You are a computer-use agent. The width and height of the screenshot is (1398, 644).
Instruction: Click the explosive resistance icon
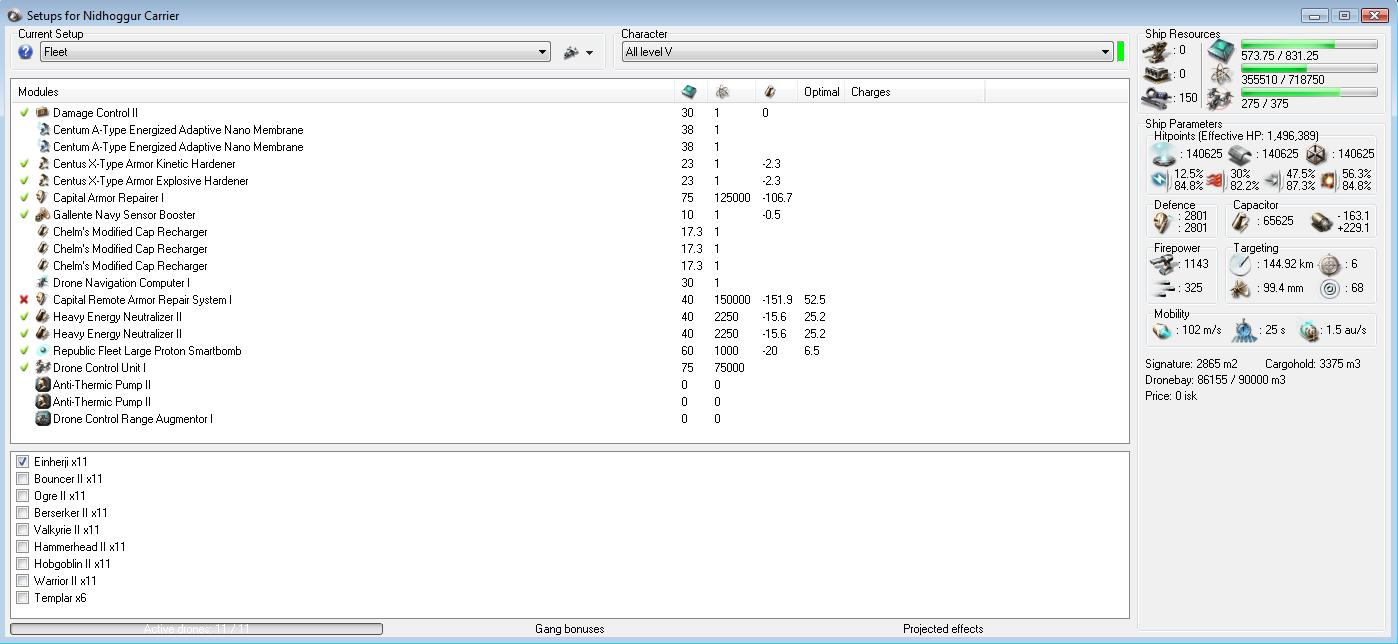1328,180
